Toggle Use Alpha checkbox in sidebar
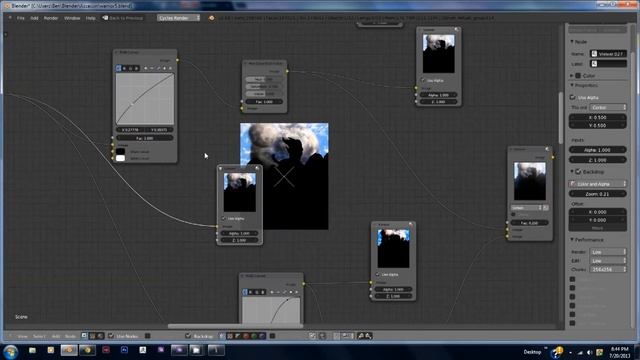The height and width of the screenshot is (360, 640). [572, 98]
